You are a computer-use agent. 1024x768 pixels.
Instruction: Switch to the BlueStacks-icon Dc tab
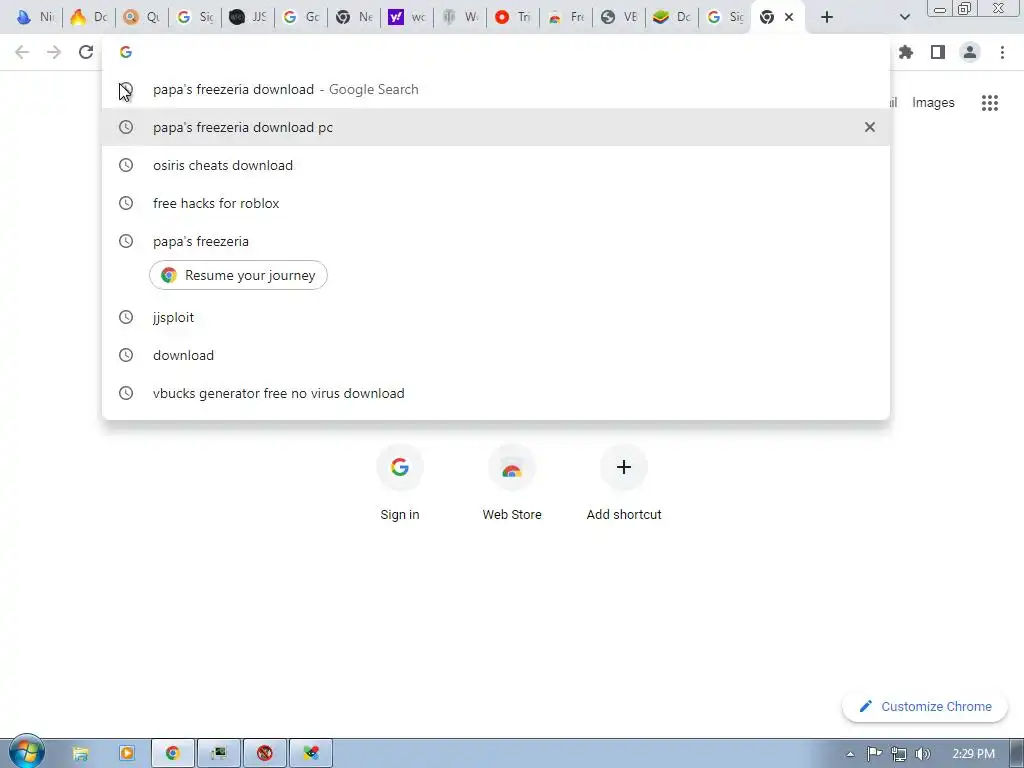pyautogui.click(x=671, y=17)
